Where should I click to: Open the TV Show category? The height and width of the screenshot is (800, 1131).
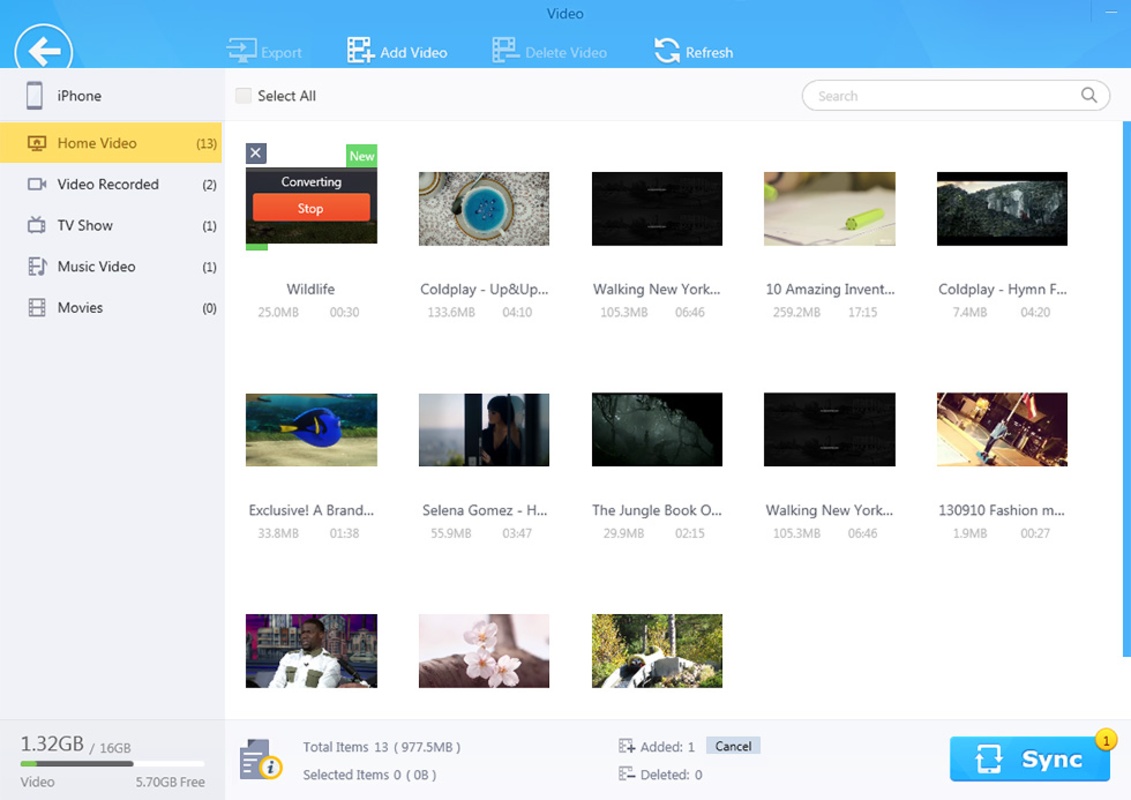tap(85, 225)
